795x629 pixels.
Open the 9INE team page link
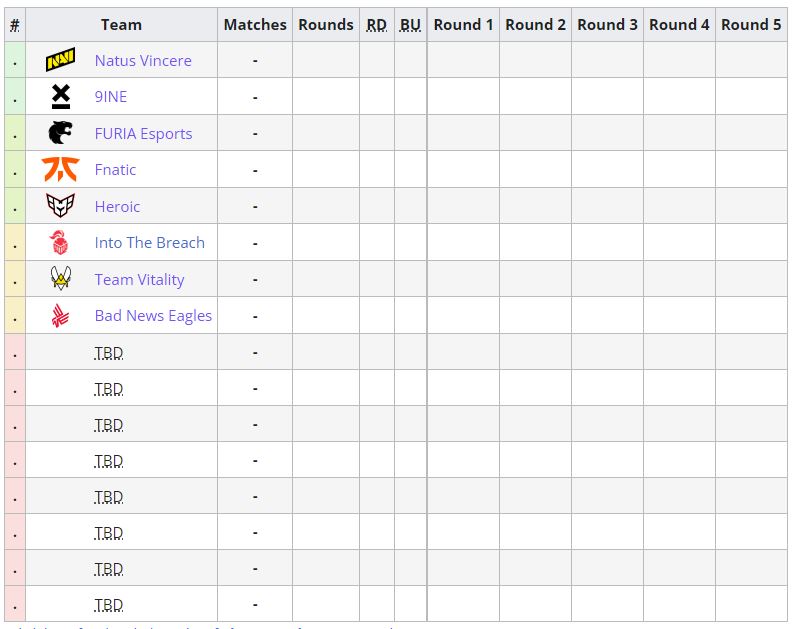click(111, 97)
